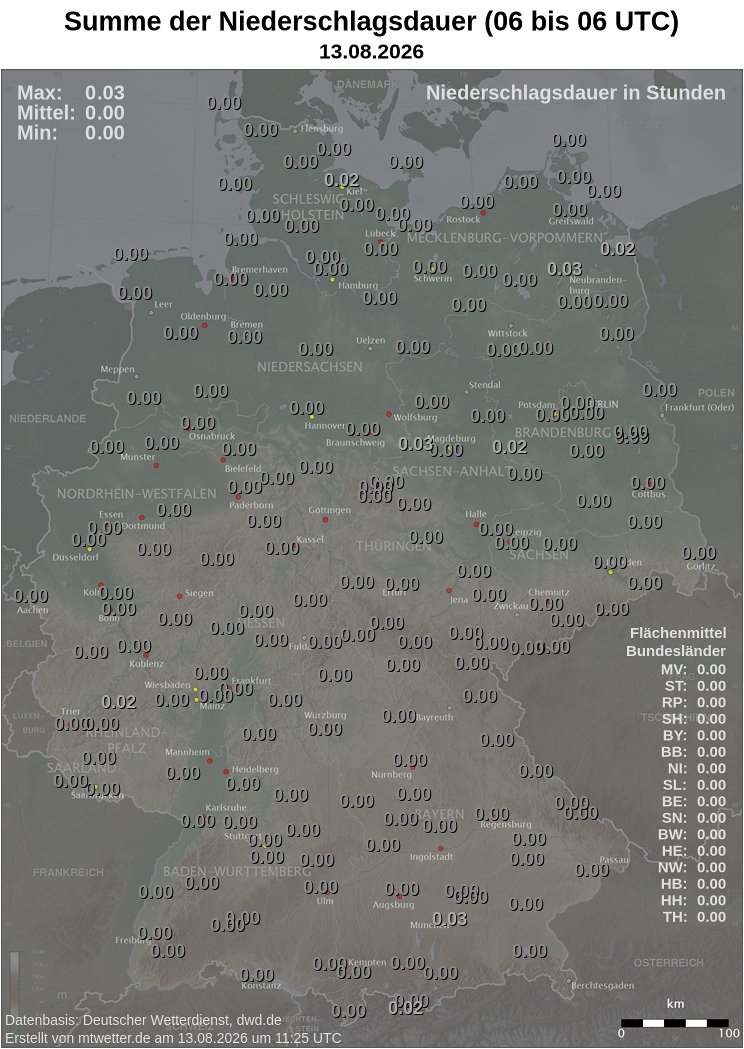Click the 'MV: 0.00' legend row
744x1049 pixels.
(693, 669)
